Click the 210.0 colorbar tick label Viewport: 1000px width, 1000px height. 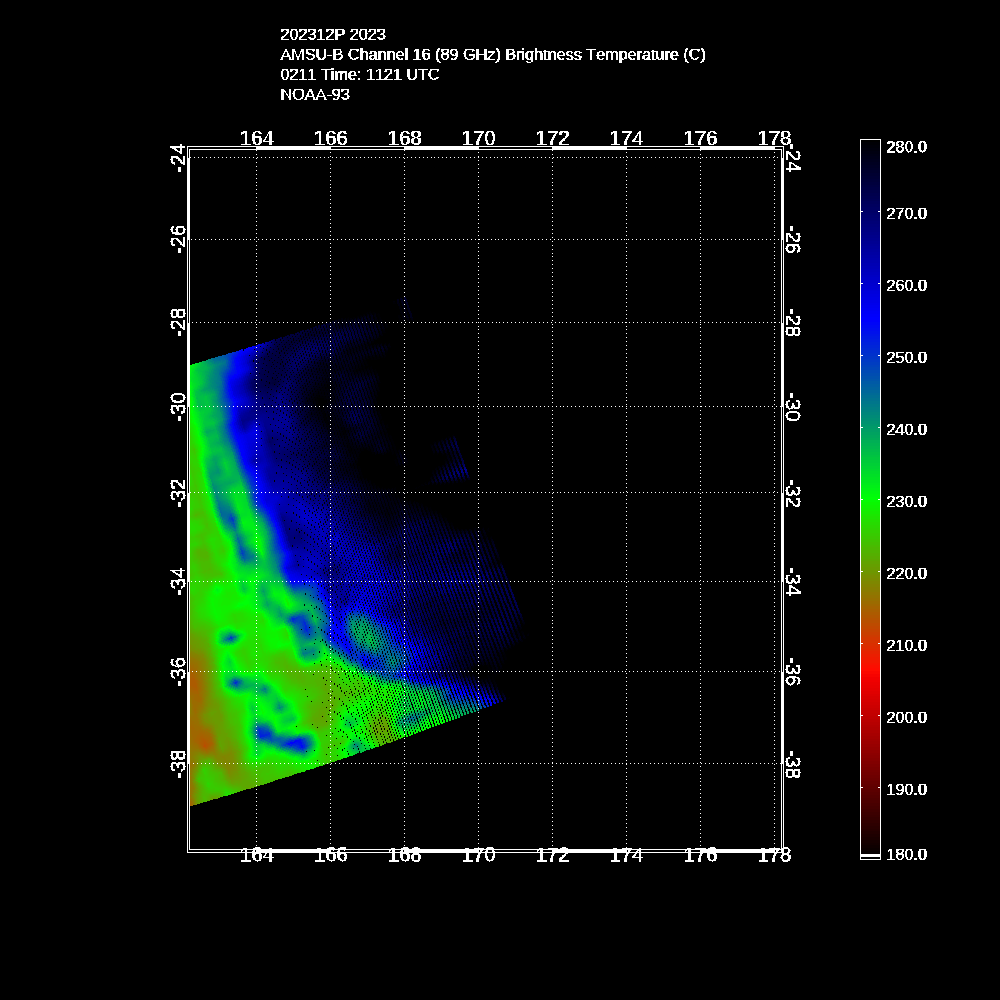[907, 645]
